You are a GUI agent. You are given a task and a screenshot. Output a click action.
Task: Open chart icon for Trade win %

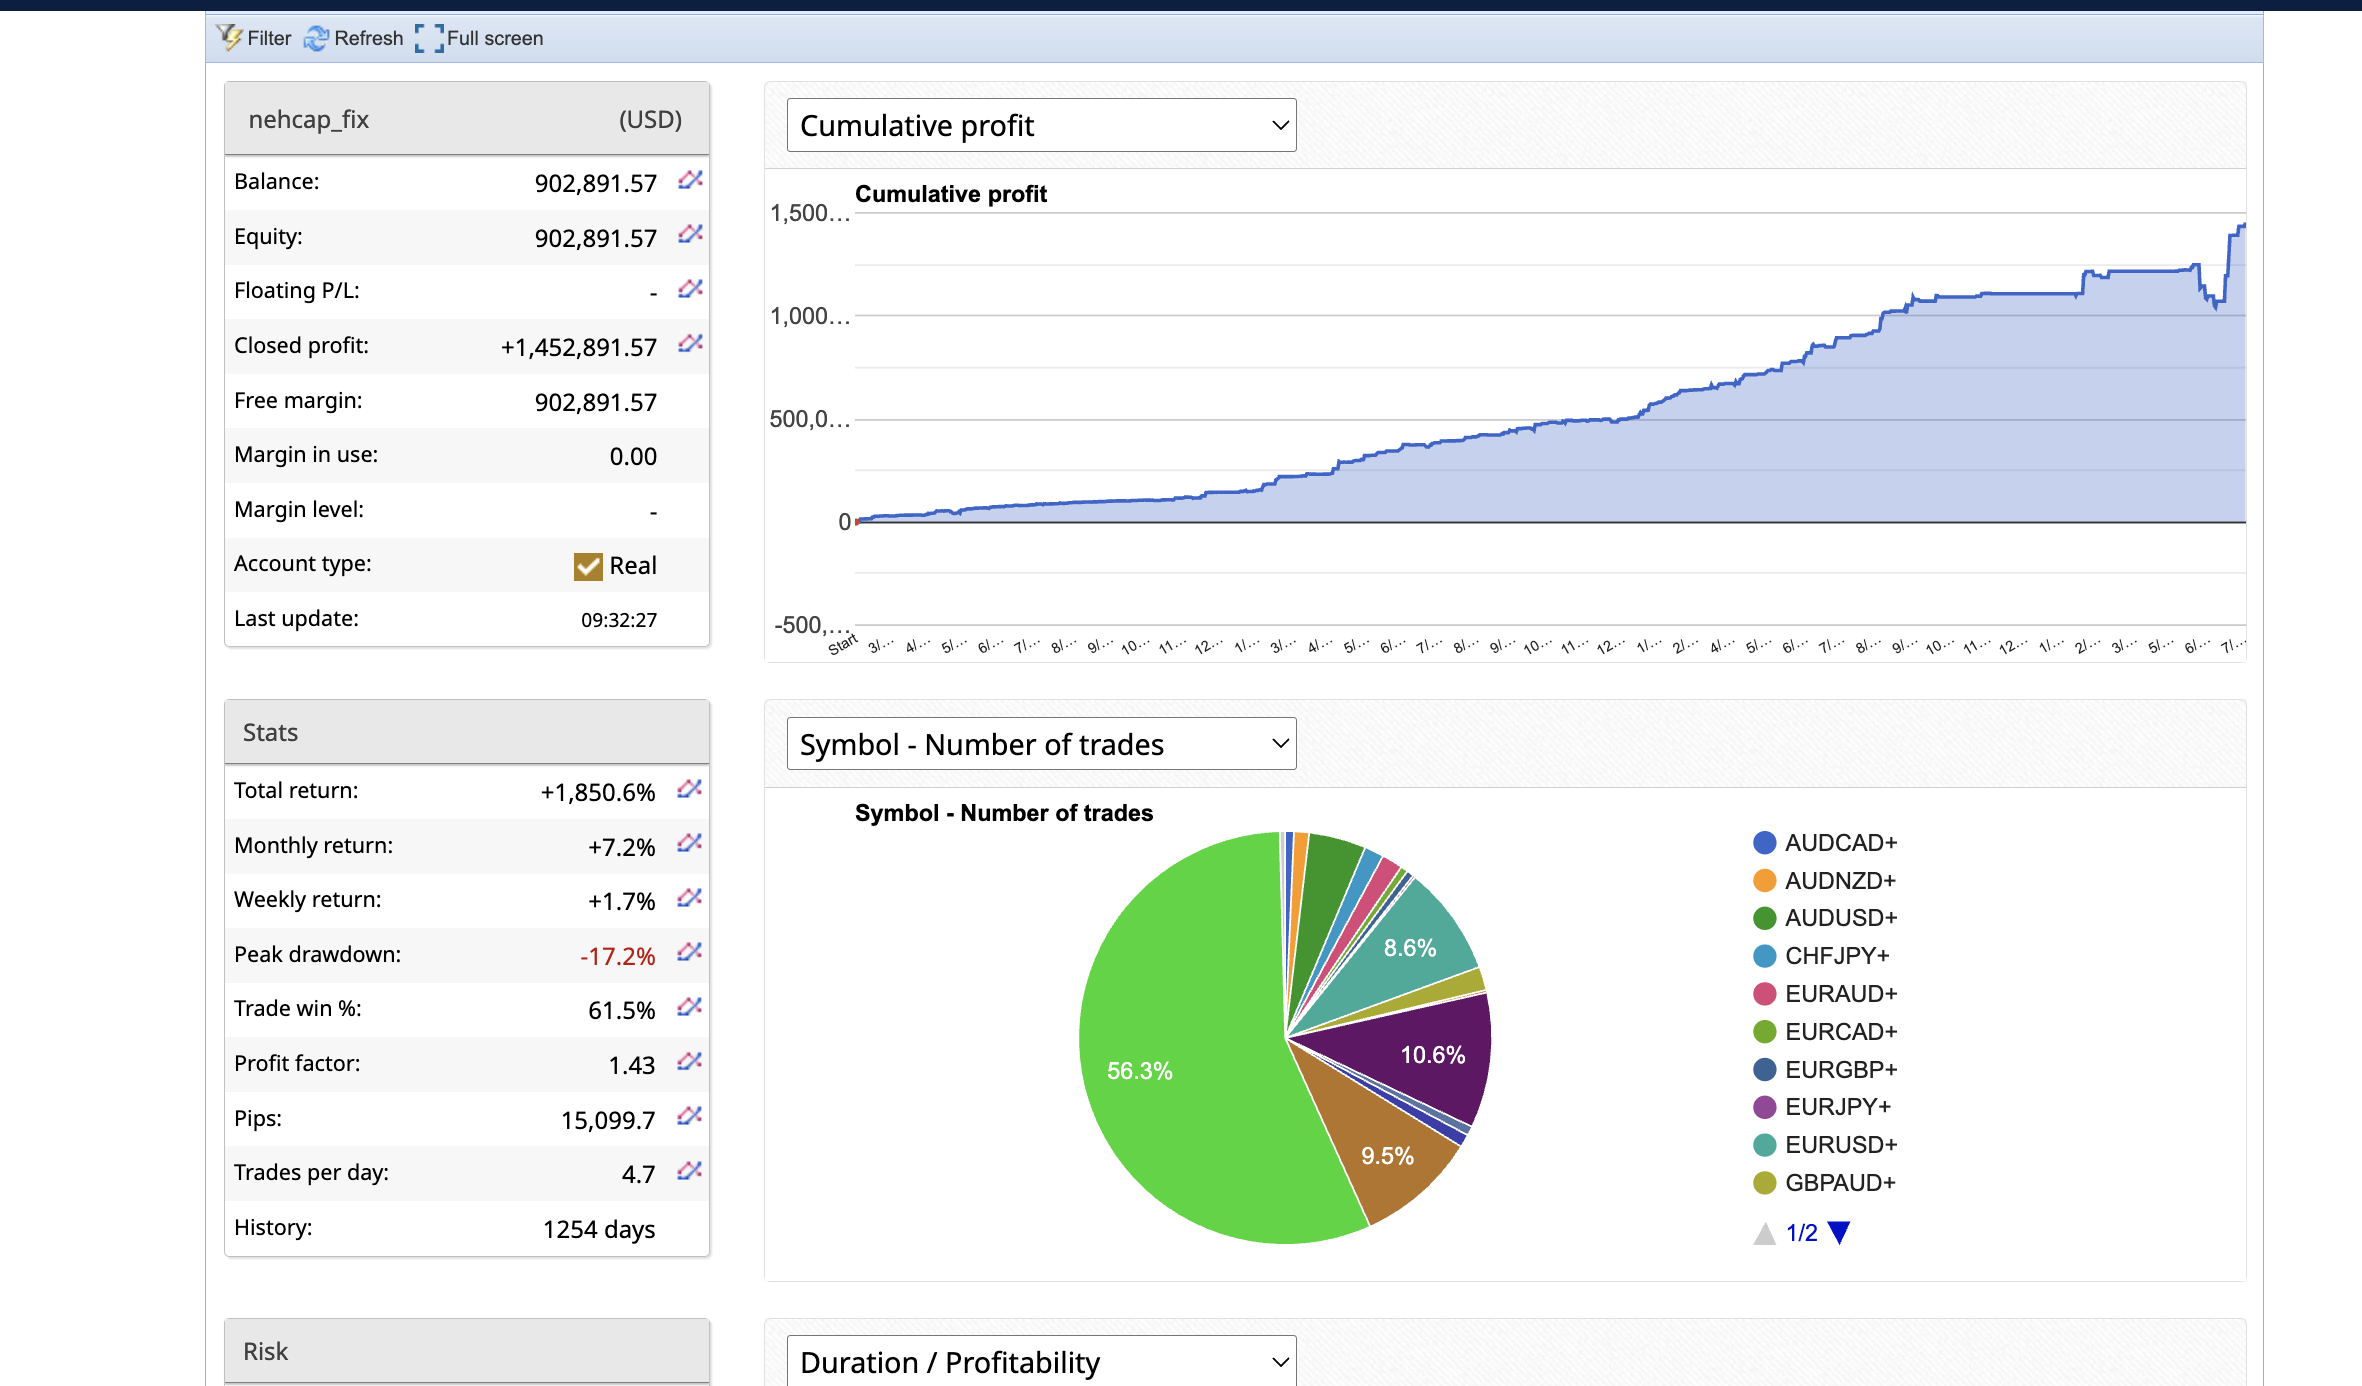coord(689,1007)
